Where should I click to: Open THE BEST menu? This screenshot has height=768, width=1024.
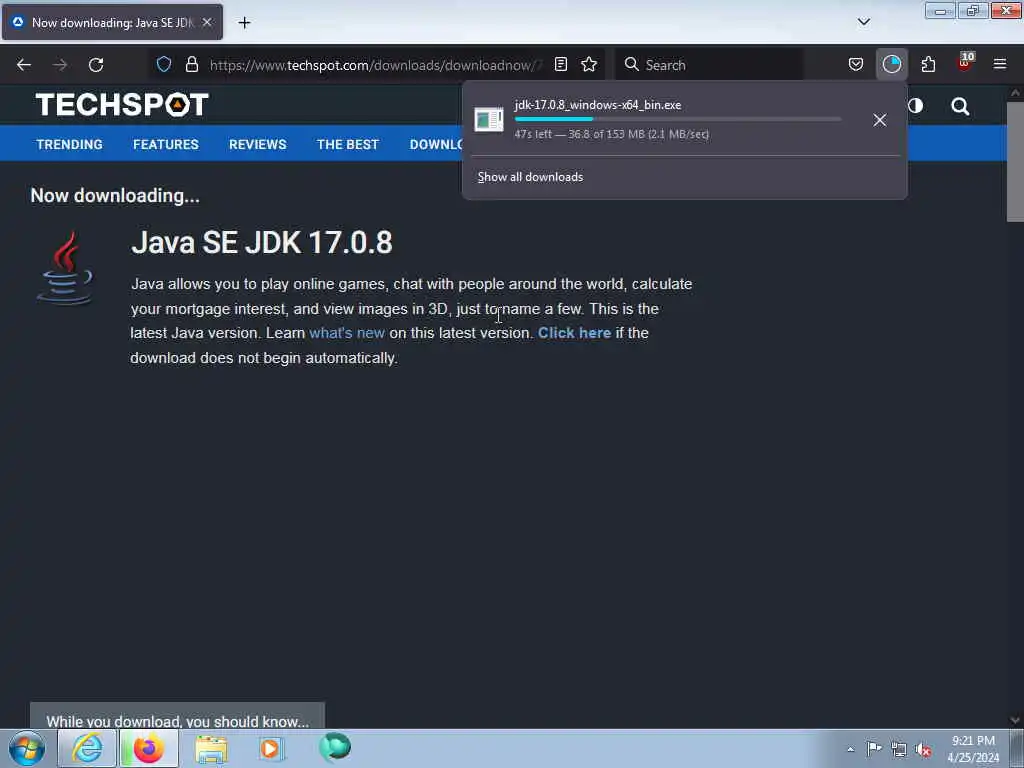[347, 144]
